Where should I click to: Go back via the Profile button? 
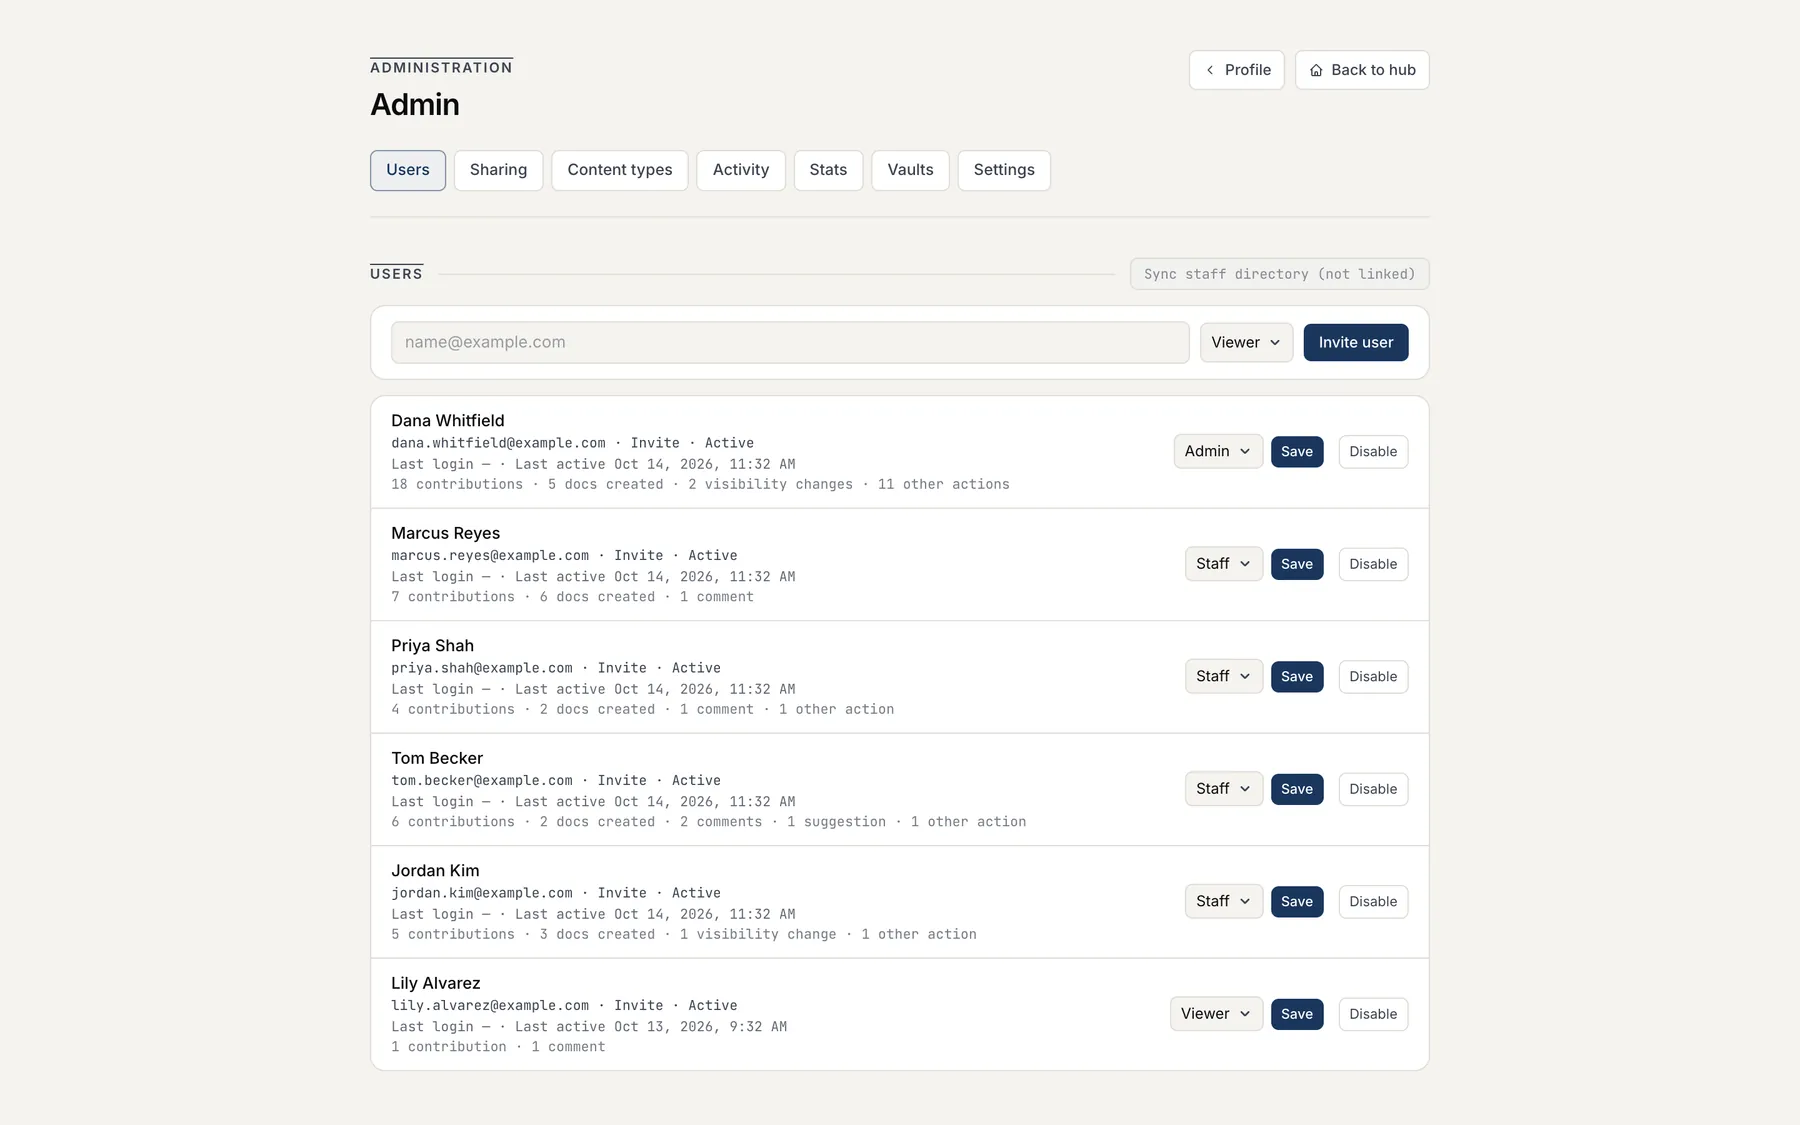tap(1236, 70)
